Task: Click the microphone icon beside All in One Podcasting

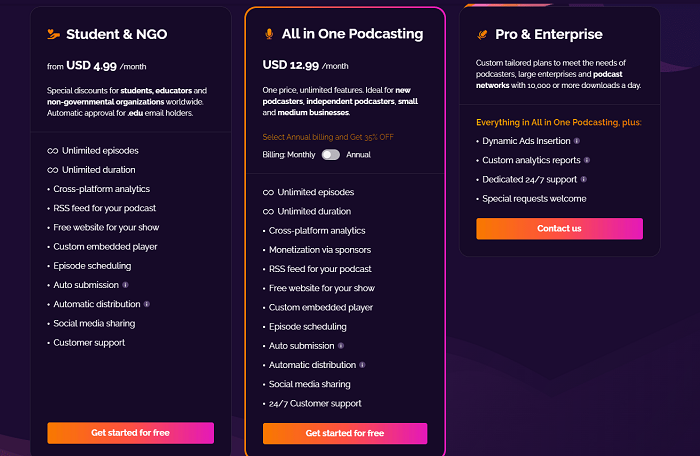Action: coord(268,34)
